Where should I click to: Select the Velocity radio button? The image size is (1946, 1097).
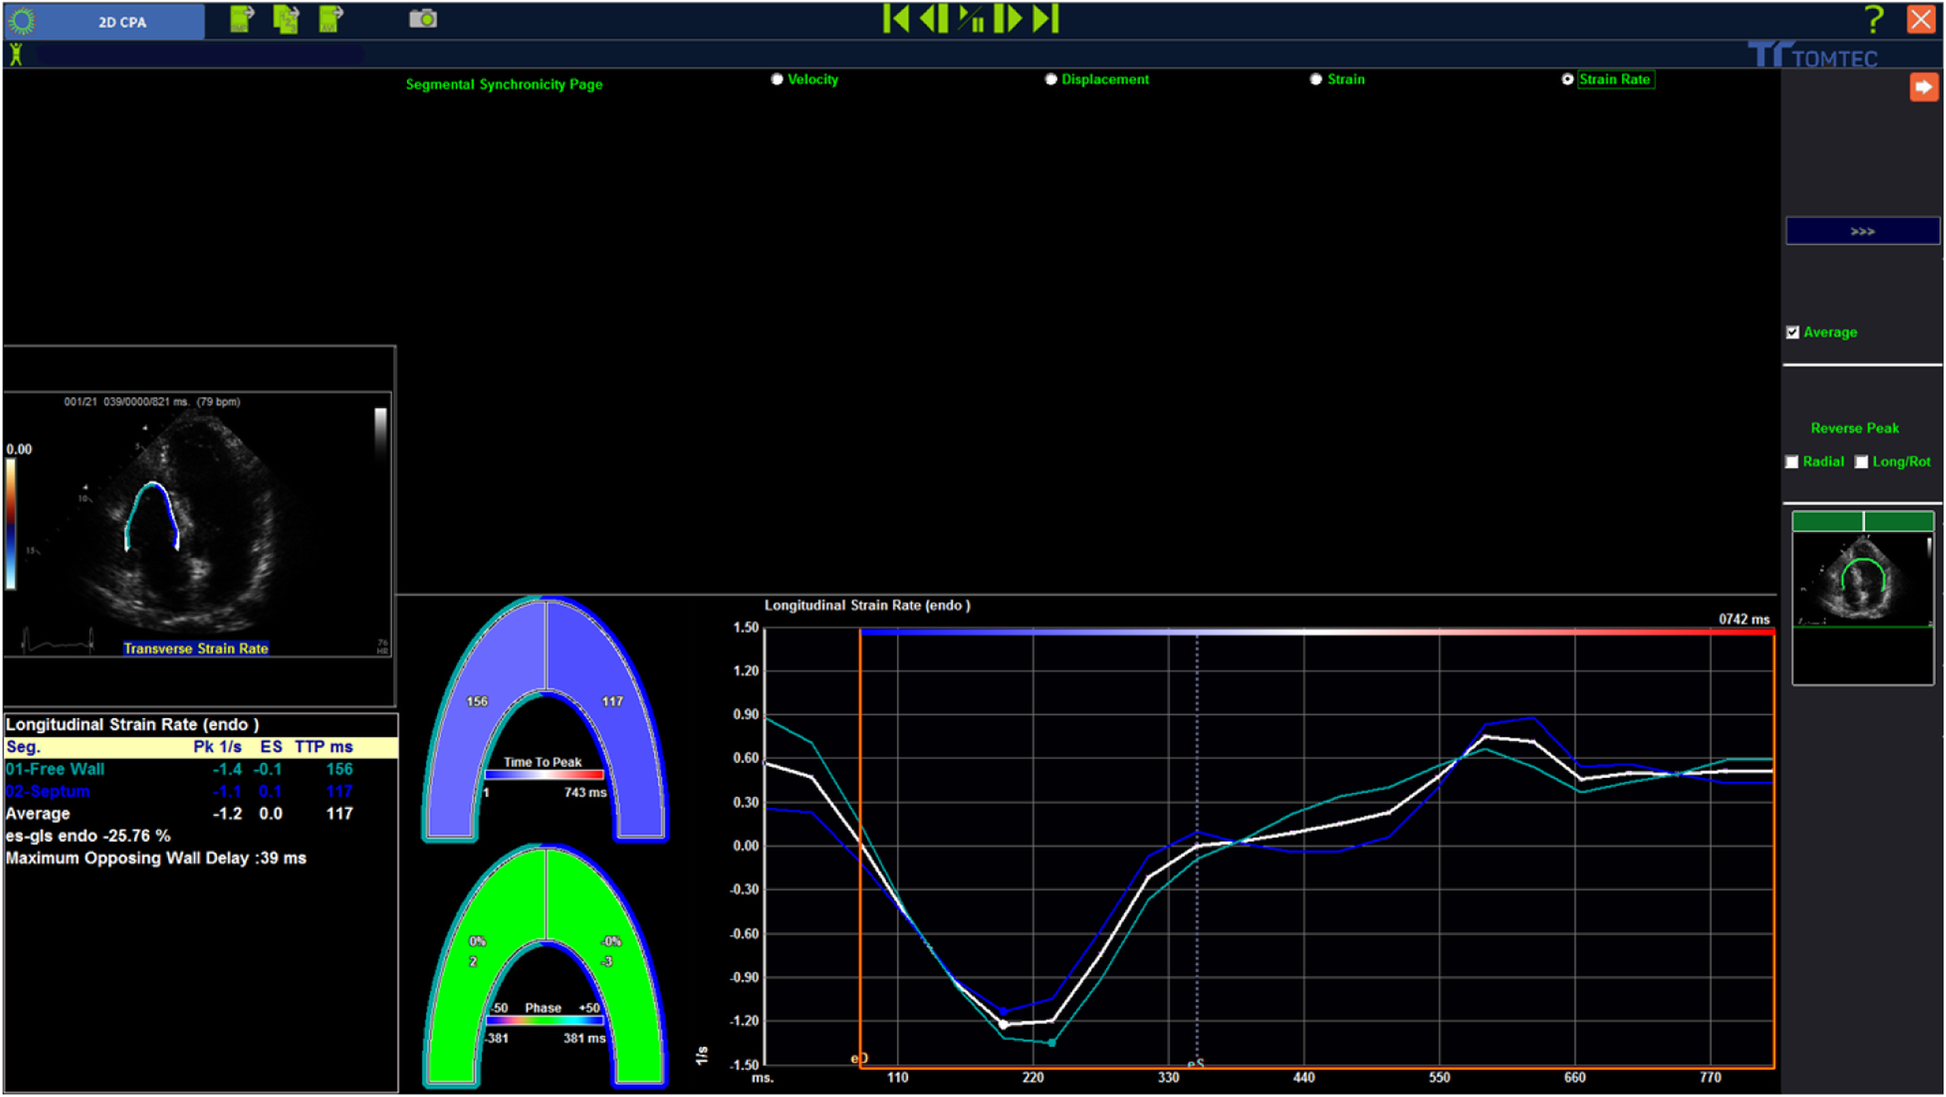click(777, 79)
